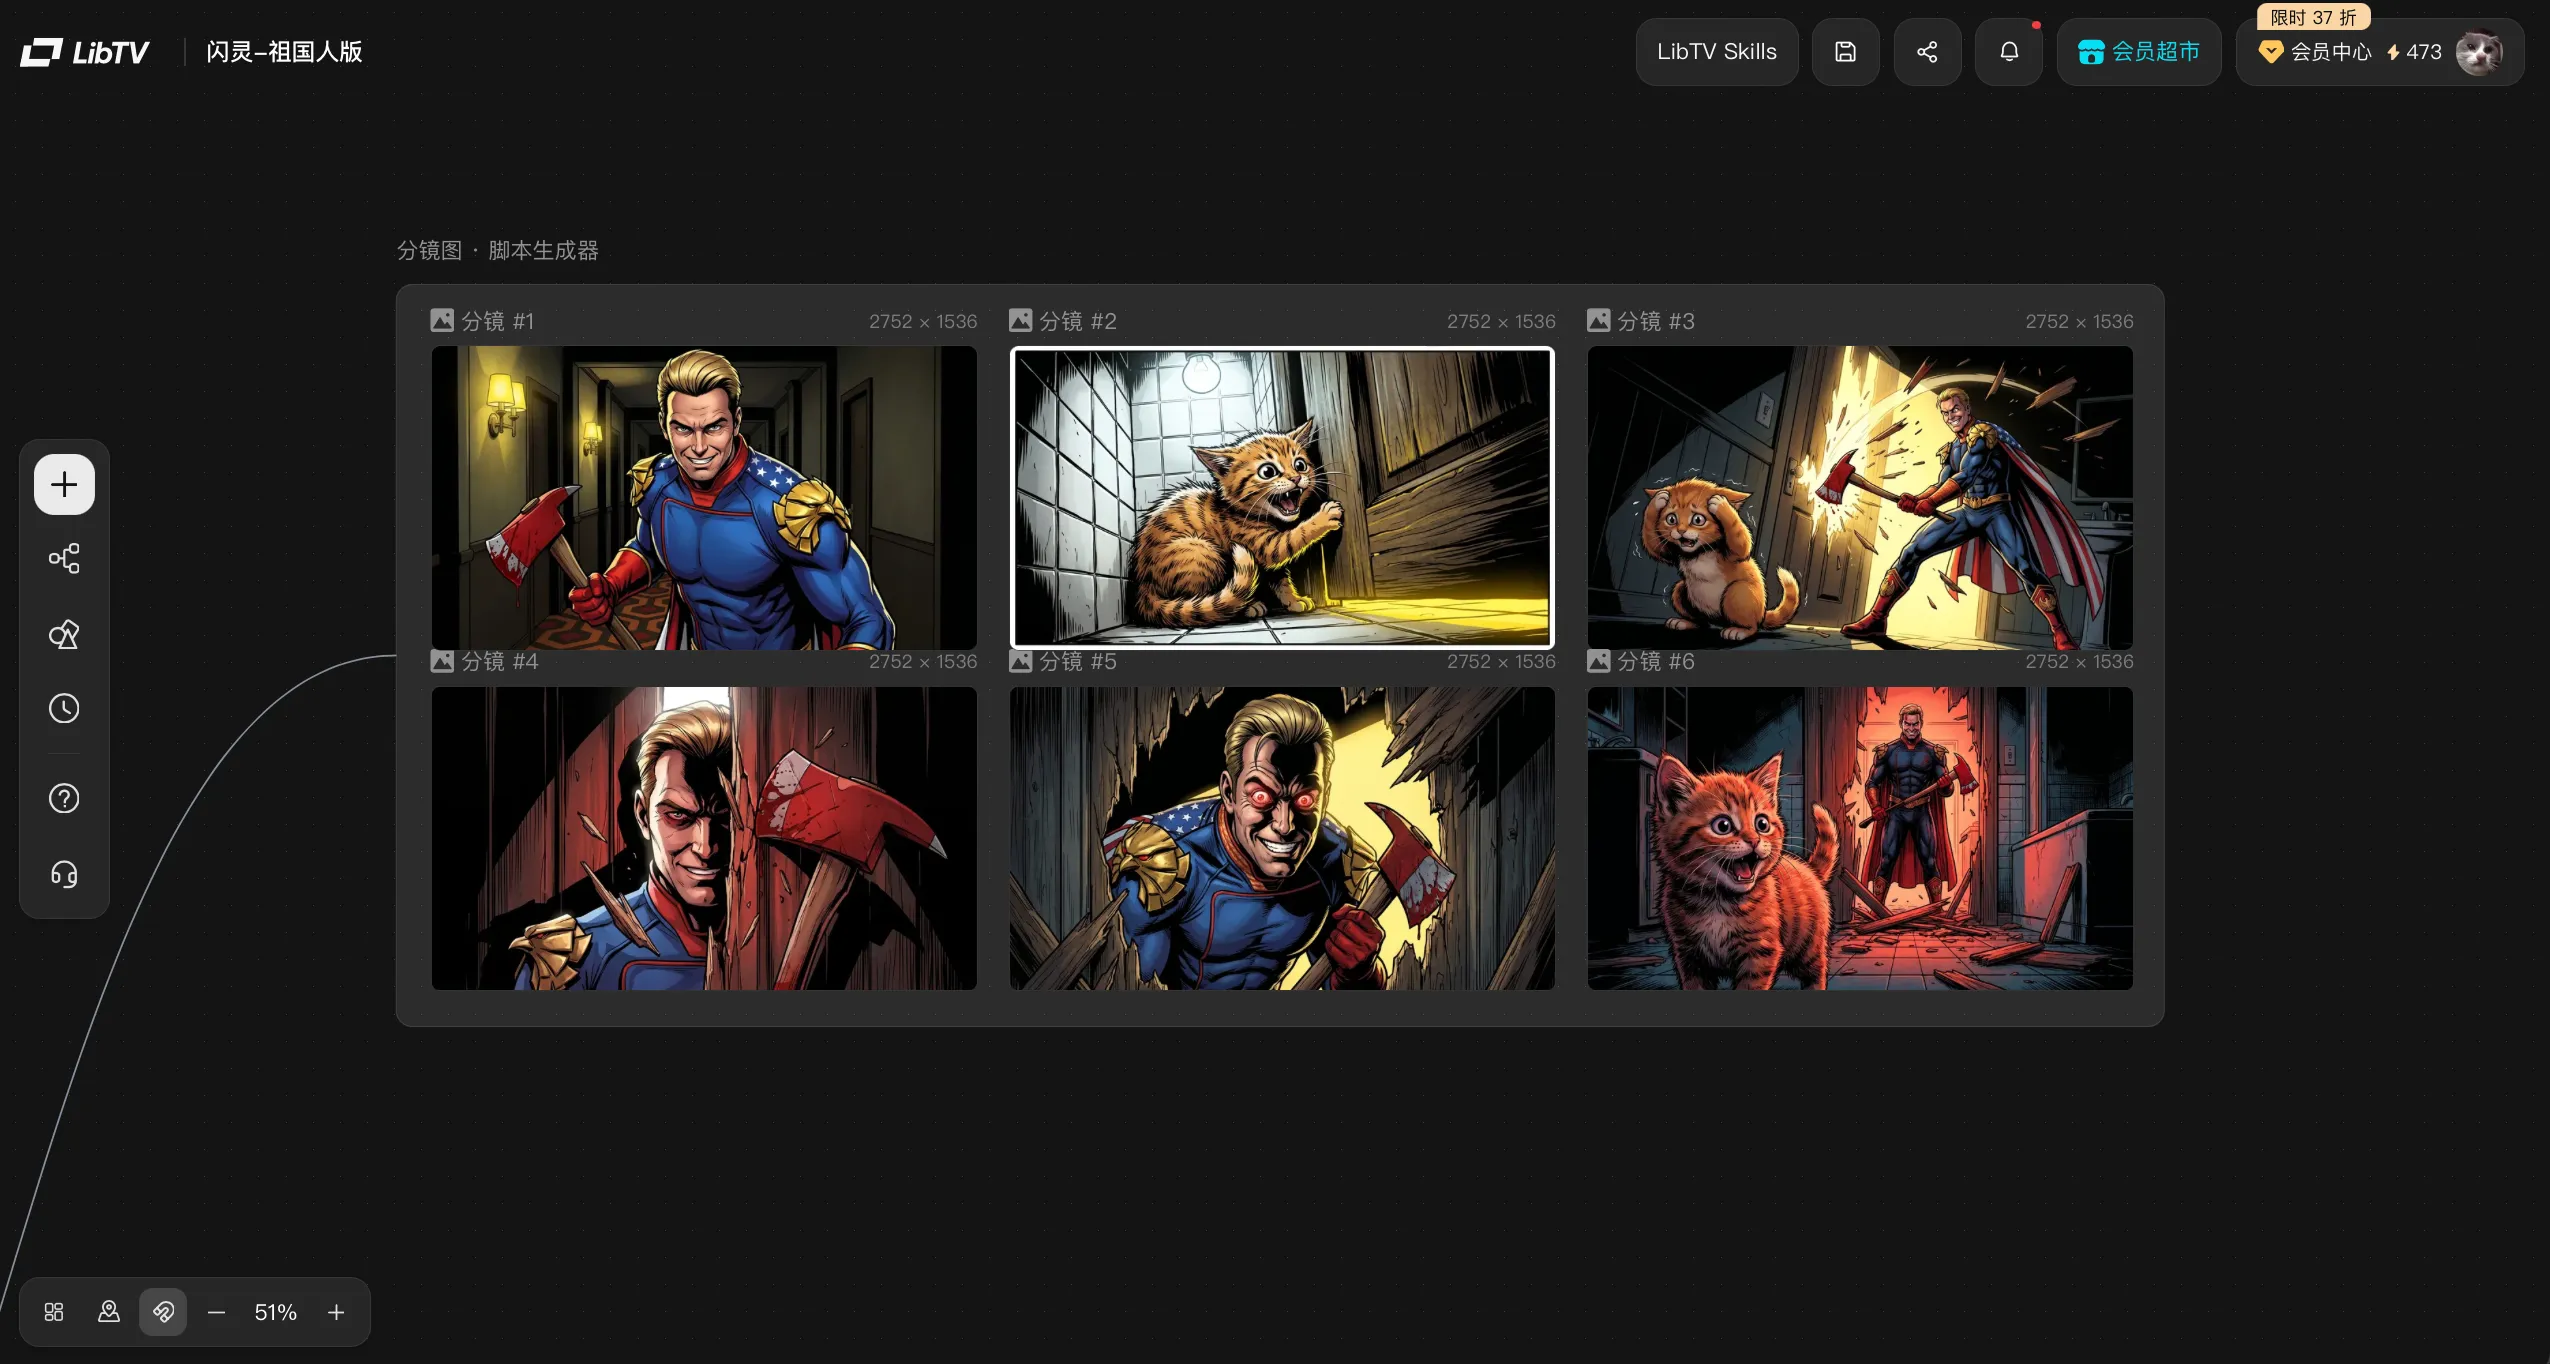This screenshot has width=2550, height=1364.
Task: Click the 限时 37 折 discount badge
Action: (x=2313, y=17)
